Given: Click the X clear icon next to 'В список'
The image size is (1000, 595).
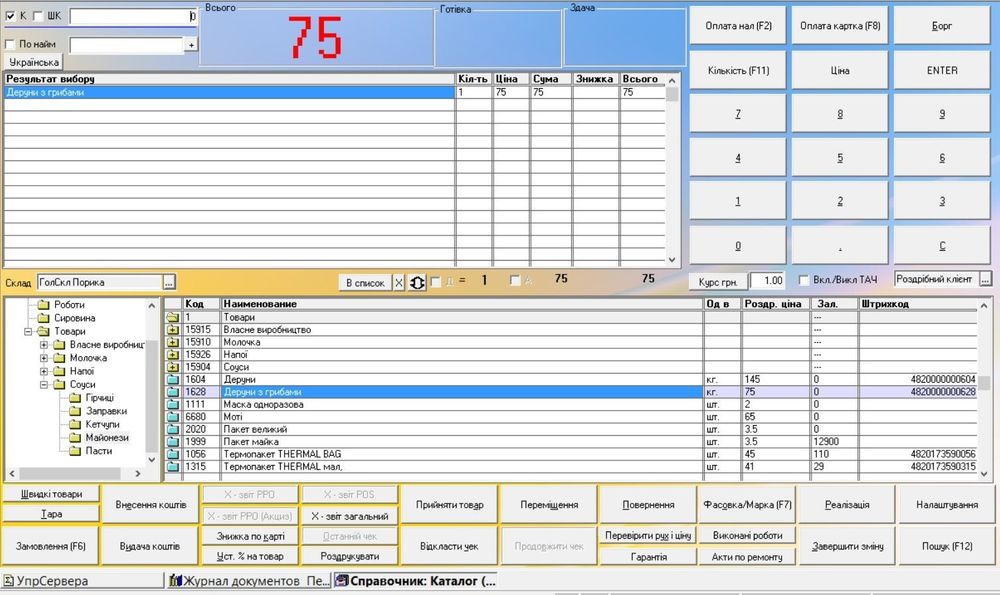Looking at the screenshot, I should click(x=399, y=283).
